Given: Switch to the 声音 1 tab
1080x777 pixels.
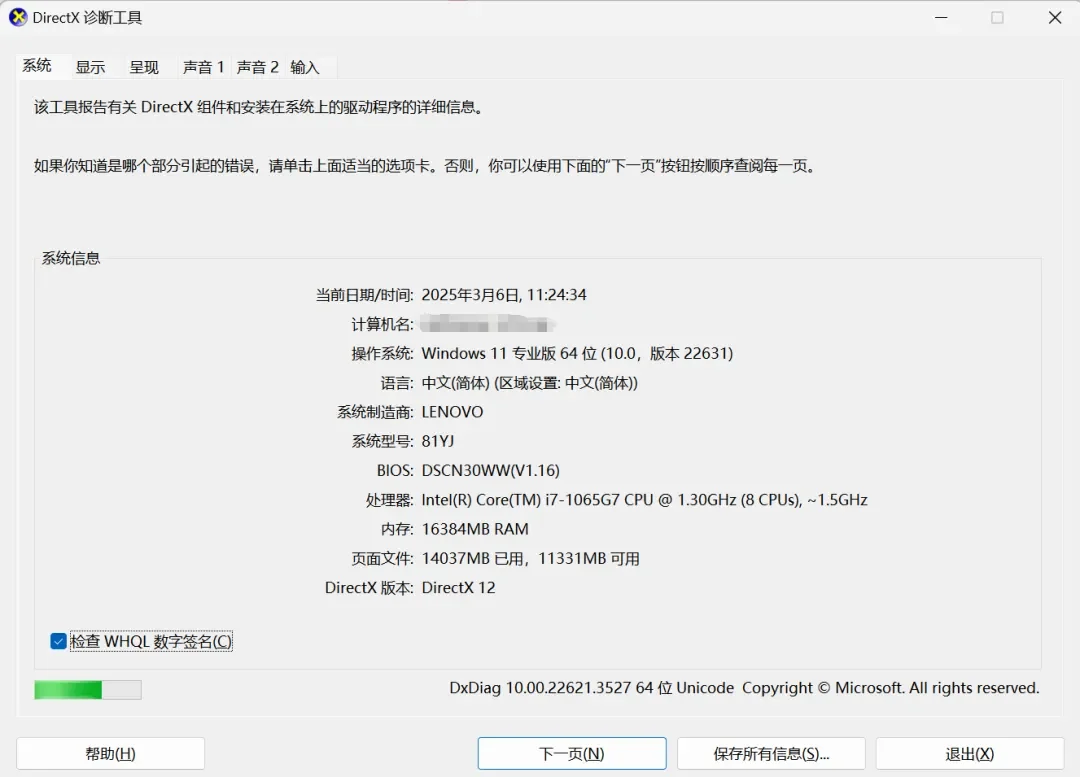Looking at the screenshot, I should [x=203, y=67].
